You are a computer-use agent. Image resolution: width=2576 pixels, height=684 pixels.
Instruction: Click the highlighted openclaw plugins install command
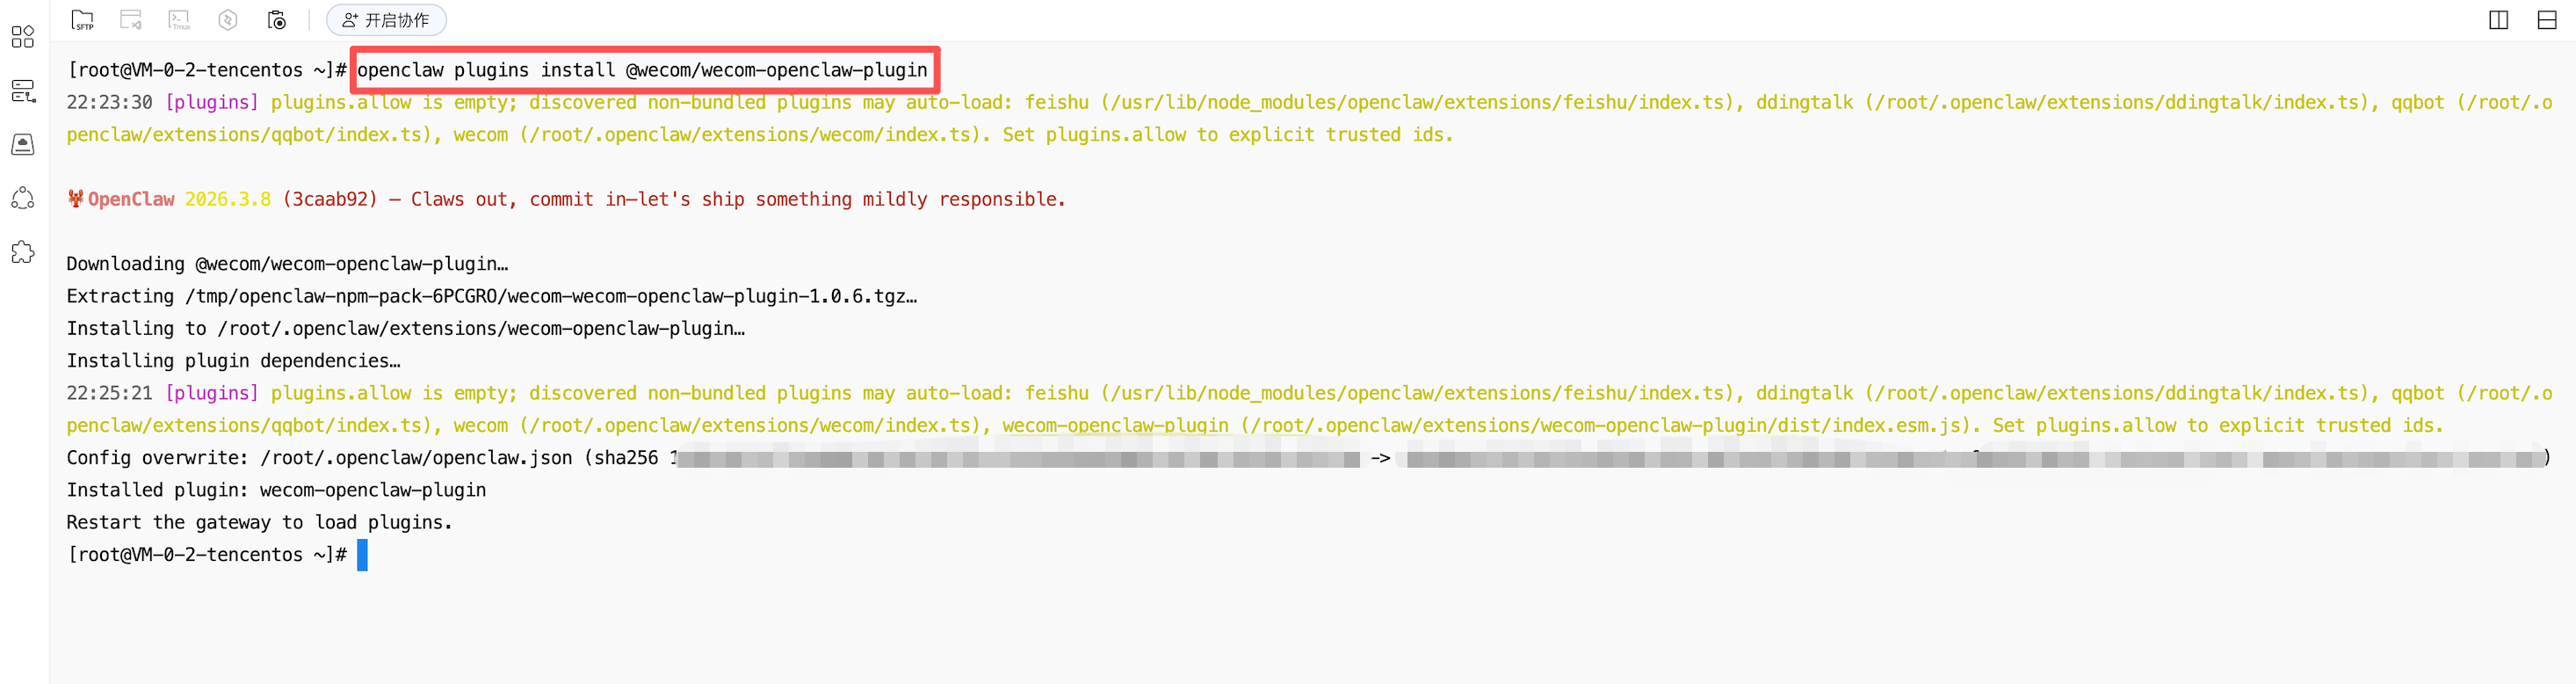pyautogui.click(x=642, y=70)
